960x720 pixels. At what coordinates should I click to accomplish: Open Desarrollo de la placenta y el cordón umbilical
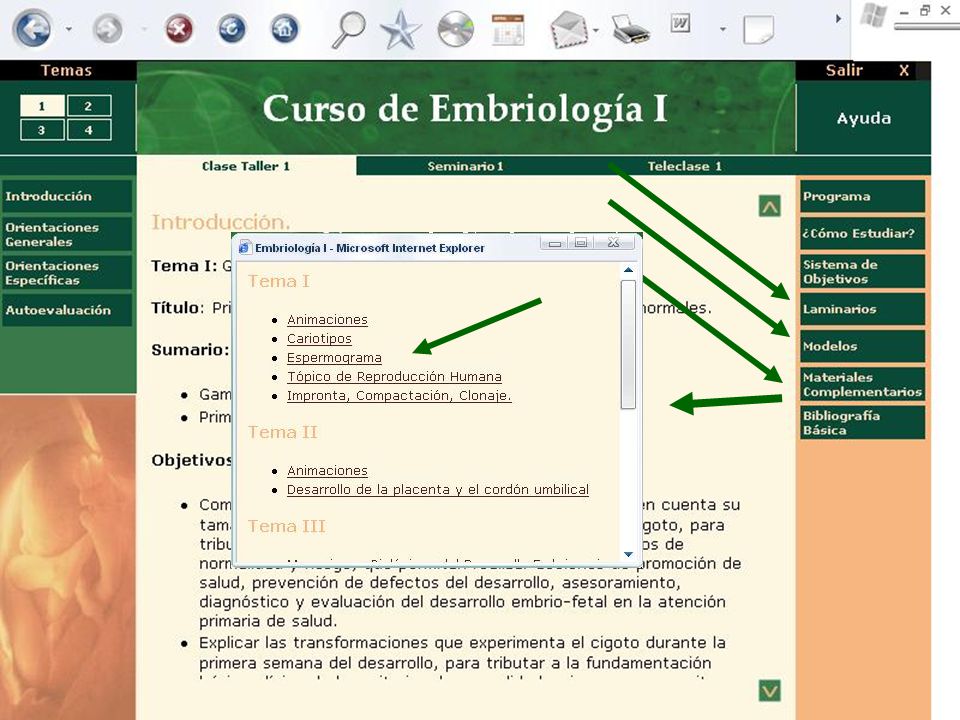click(438, 490)
